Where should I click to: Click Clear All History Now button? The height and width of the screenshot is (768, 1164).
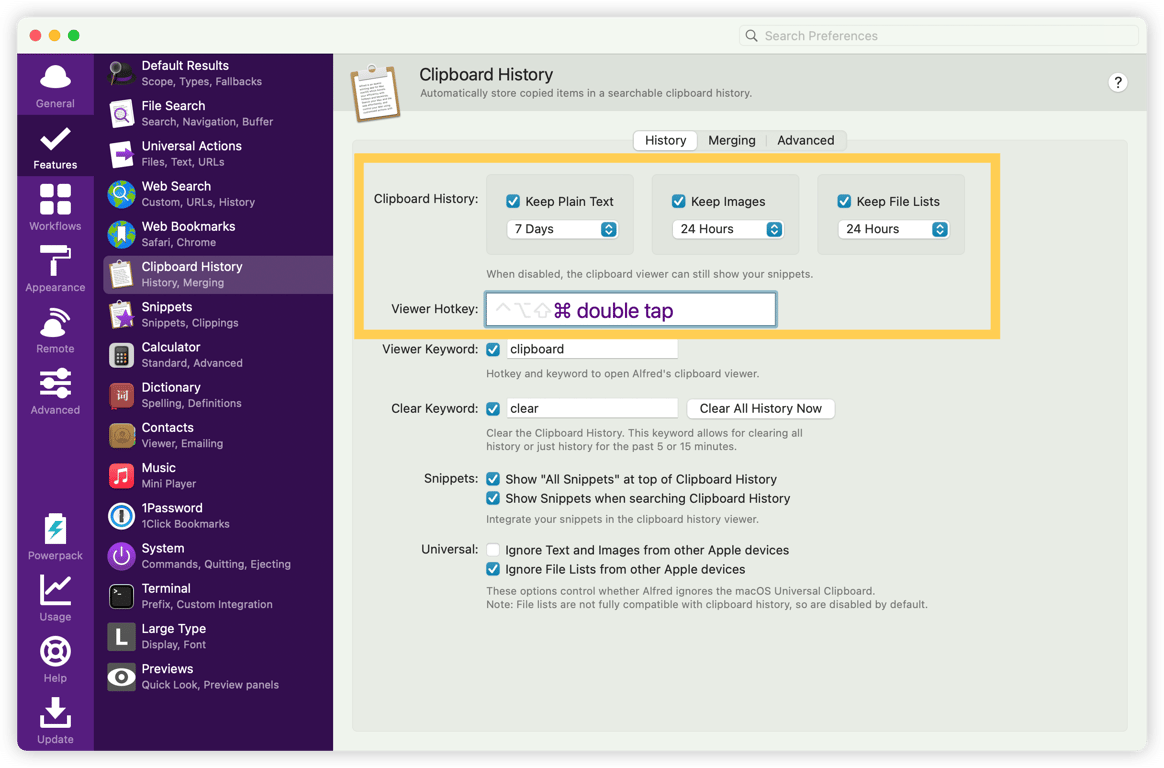point(761,408)
